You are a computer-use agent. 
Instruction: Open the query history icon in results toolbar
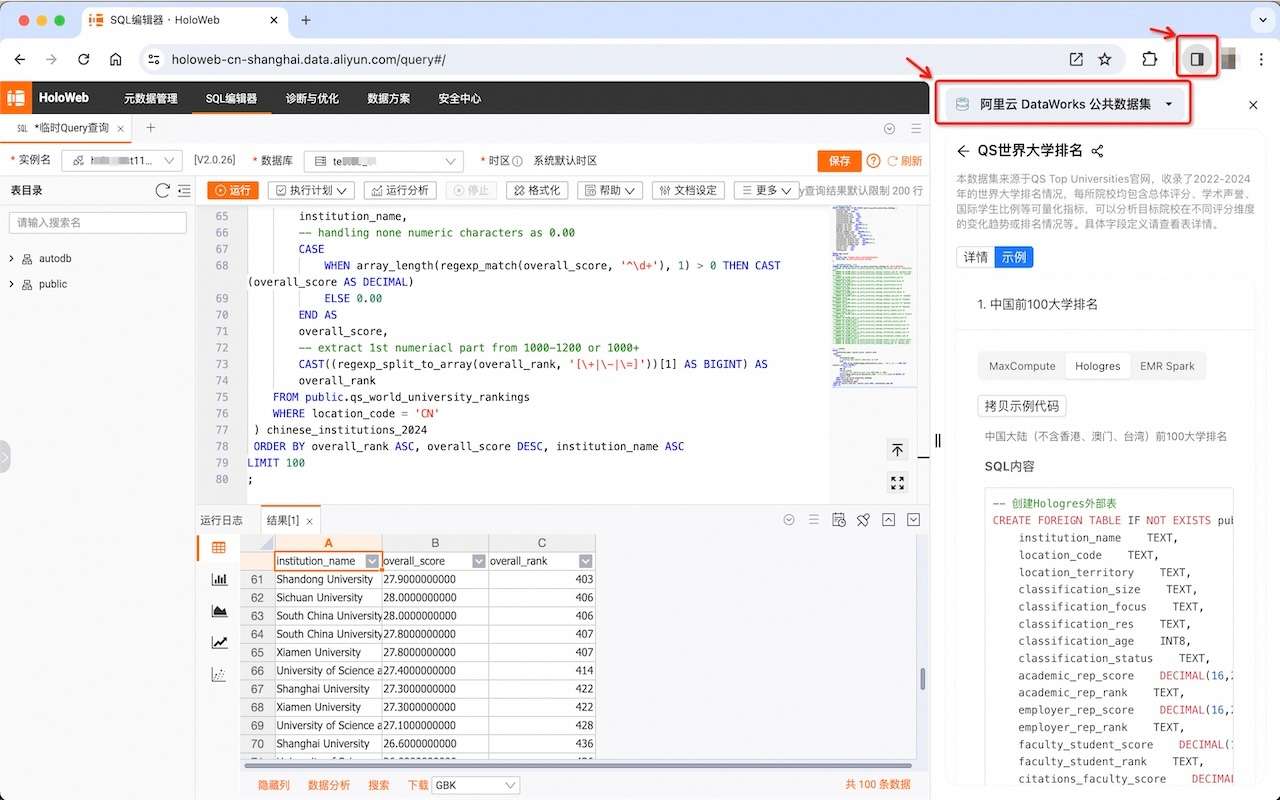pos(838,520)
